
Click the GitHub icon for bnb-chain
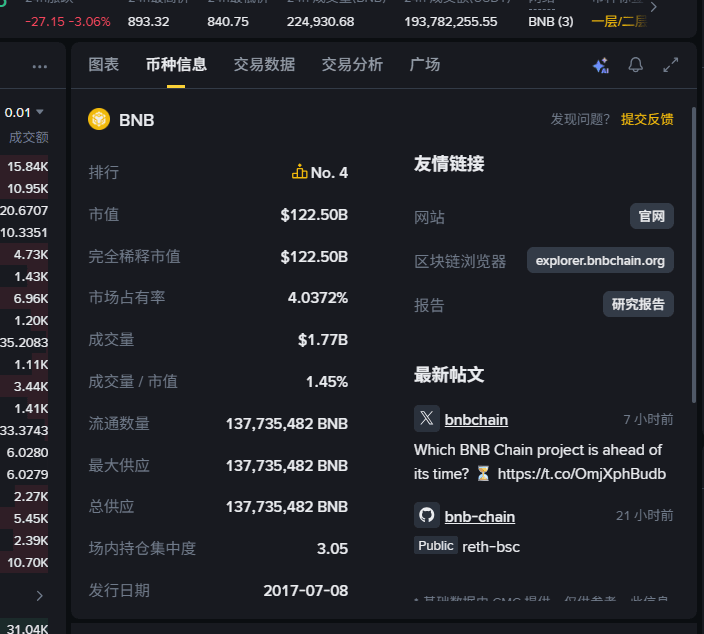pos(427,515)
